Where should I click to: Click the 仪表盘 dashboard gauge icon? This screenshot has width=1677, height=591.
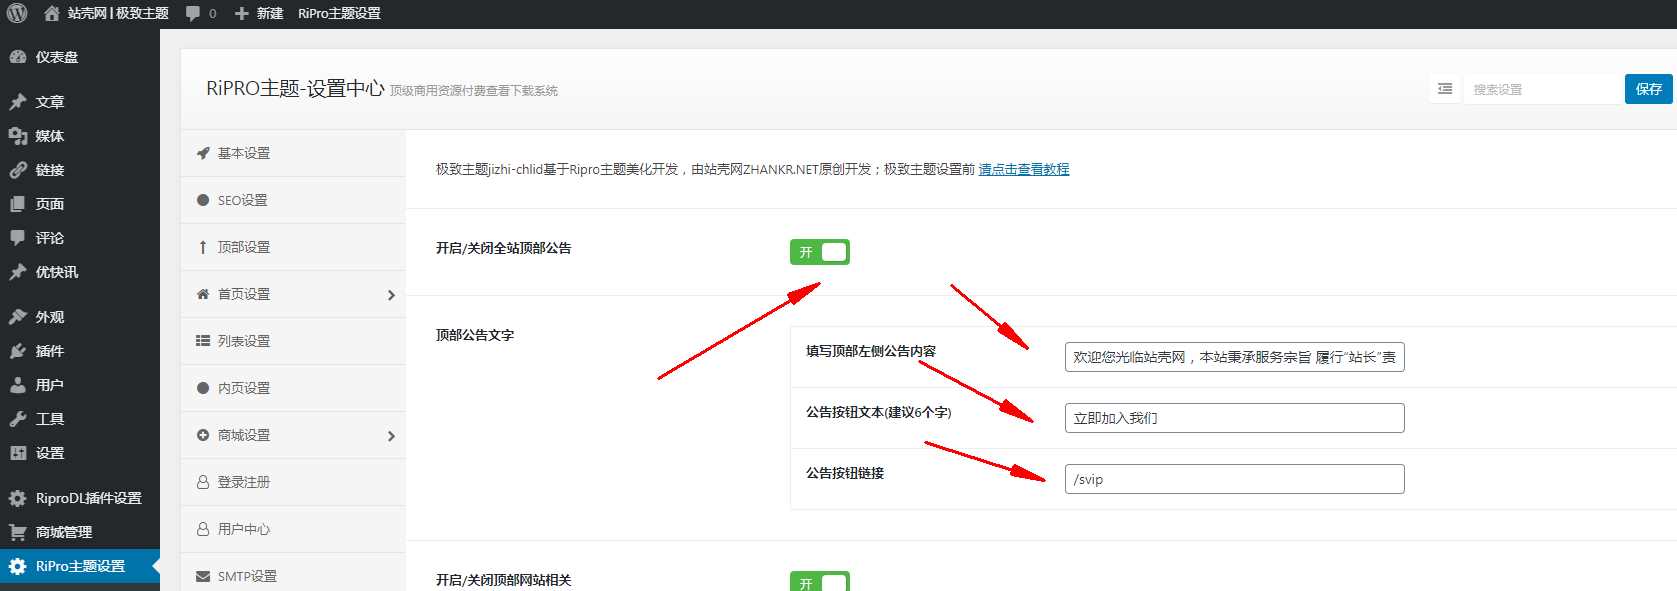(17, 57)
